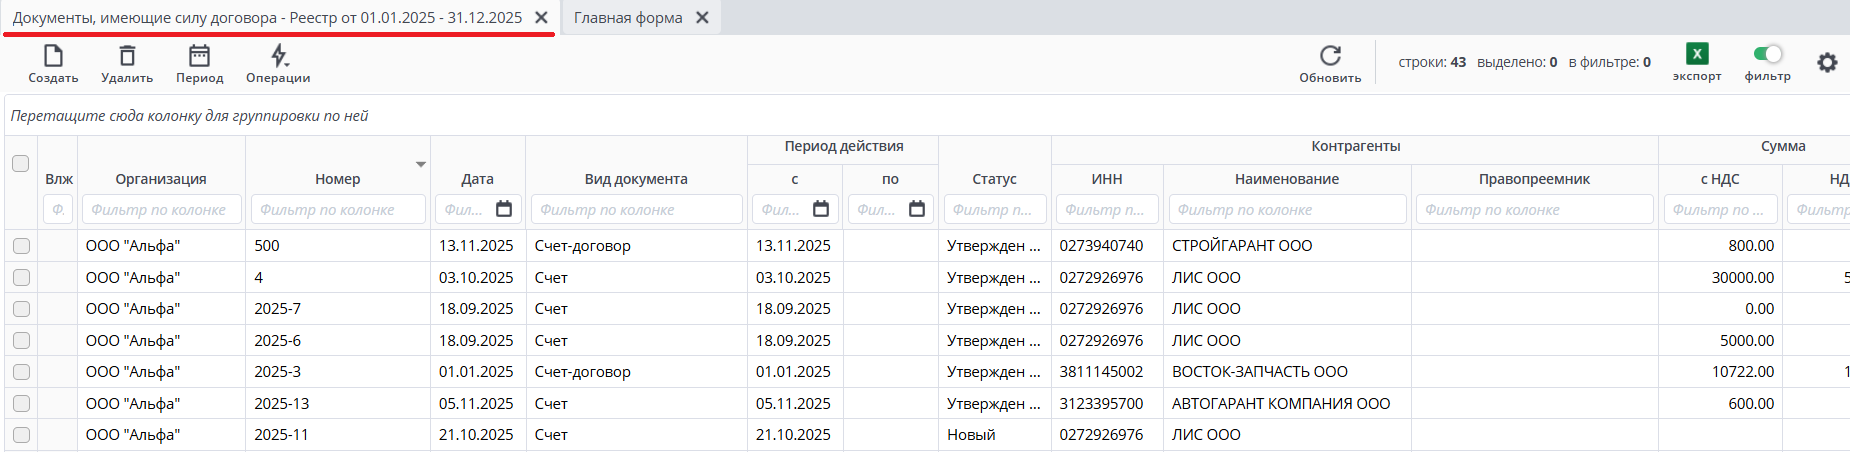Viewport: 1850px width, 452px height.
Task: Tick the checkbox for document 2025-11
Action: pyautogui.click(x=21, y=435)
